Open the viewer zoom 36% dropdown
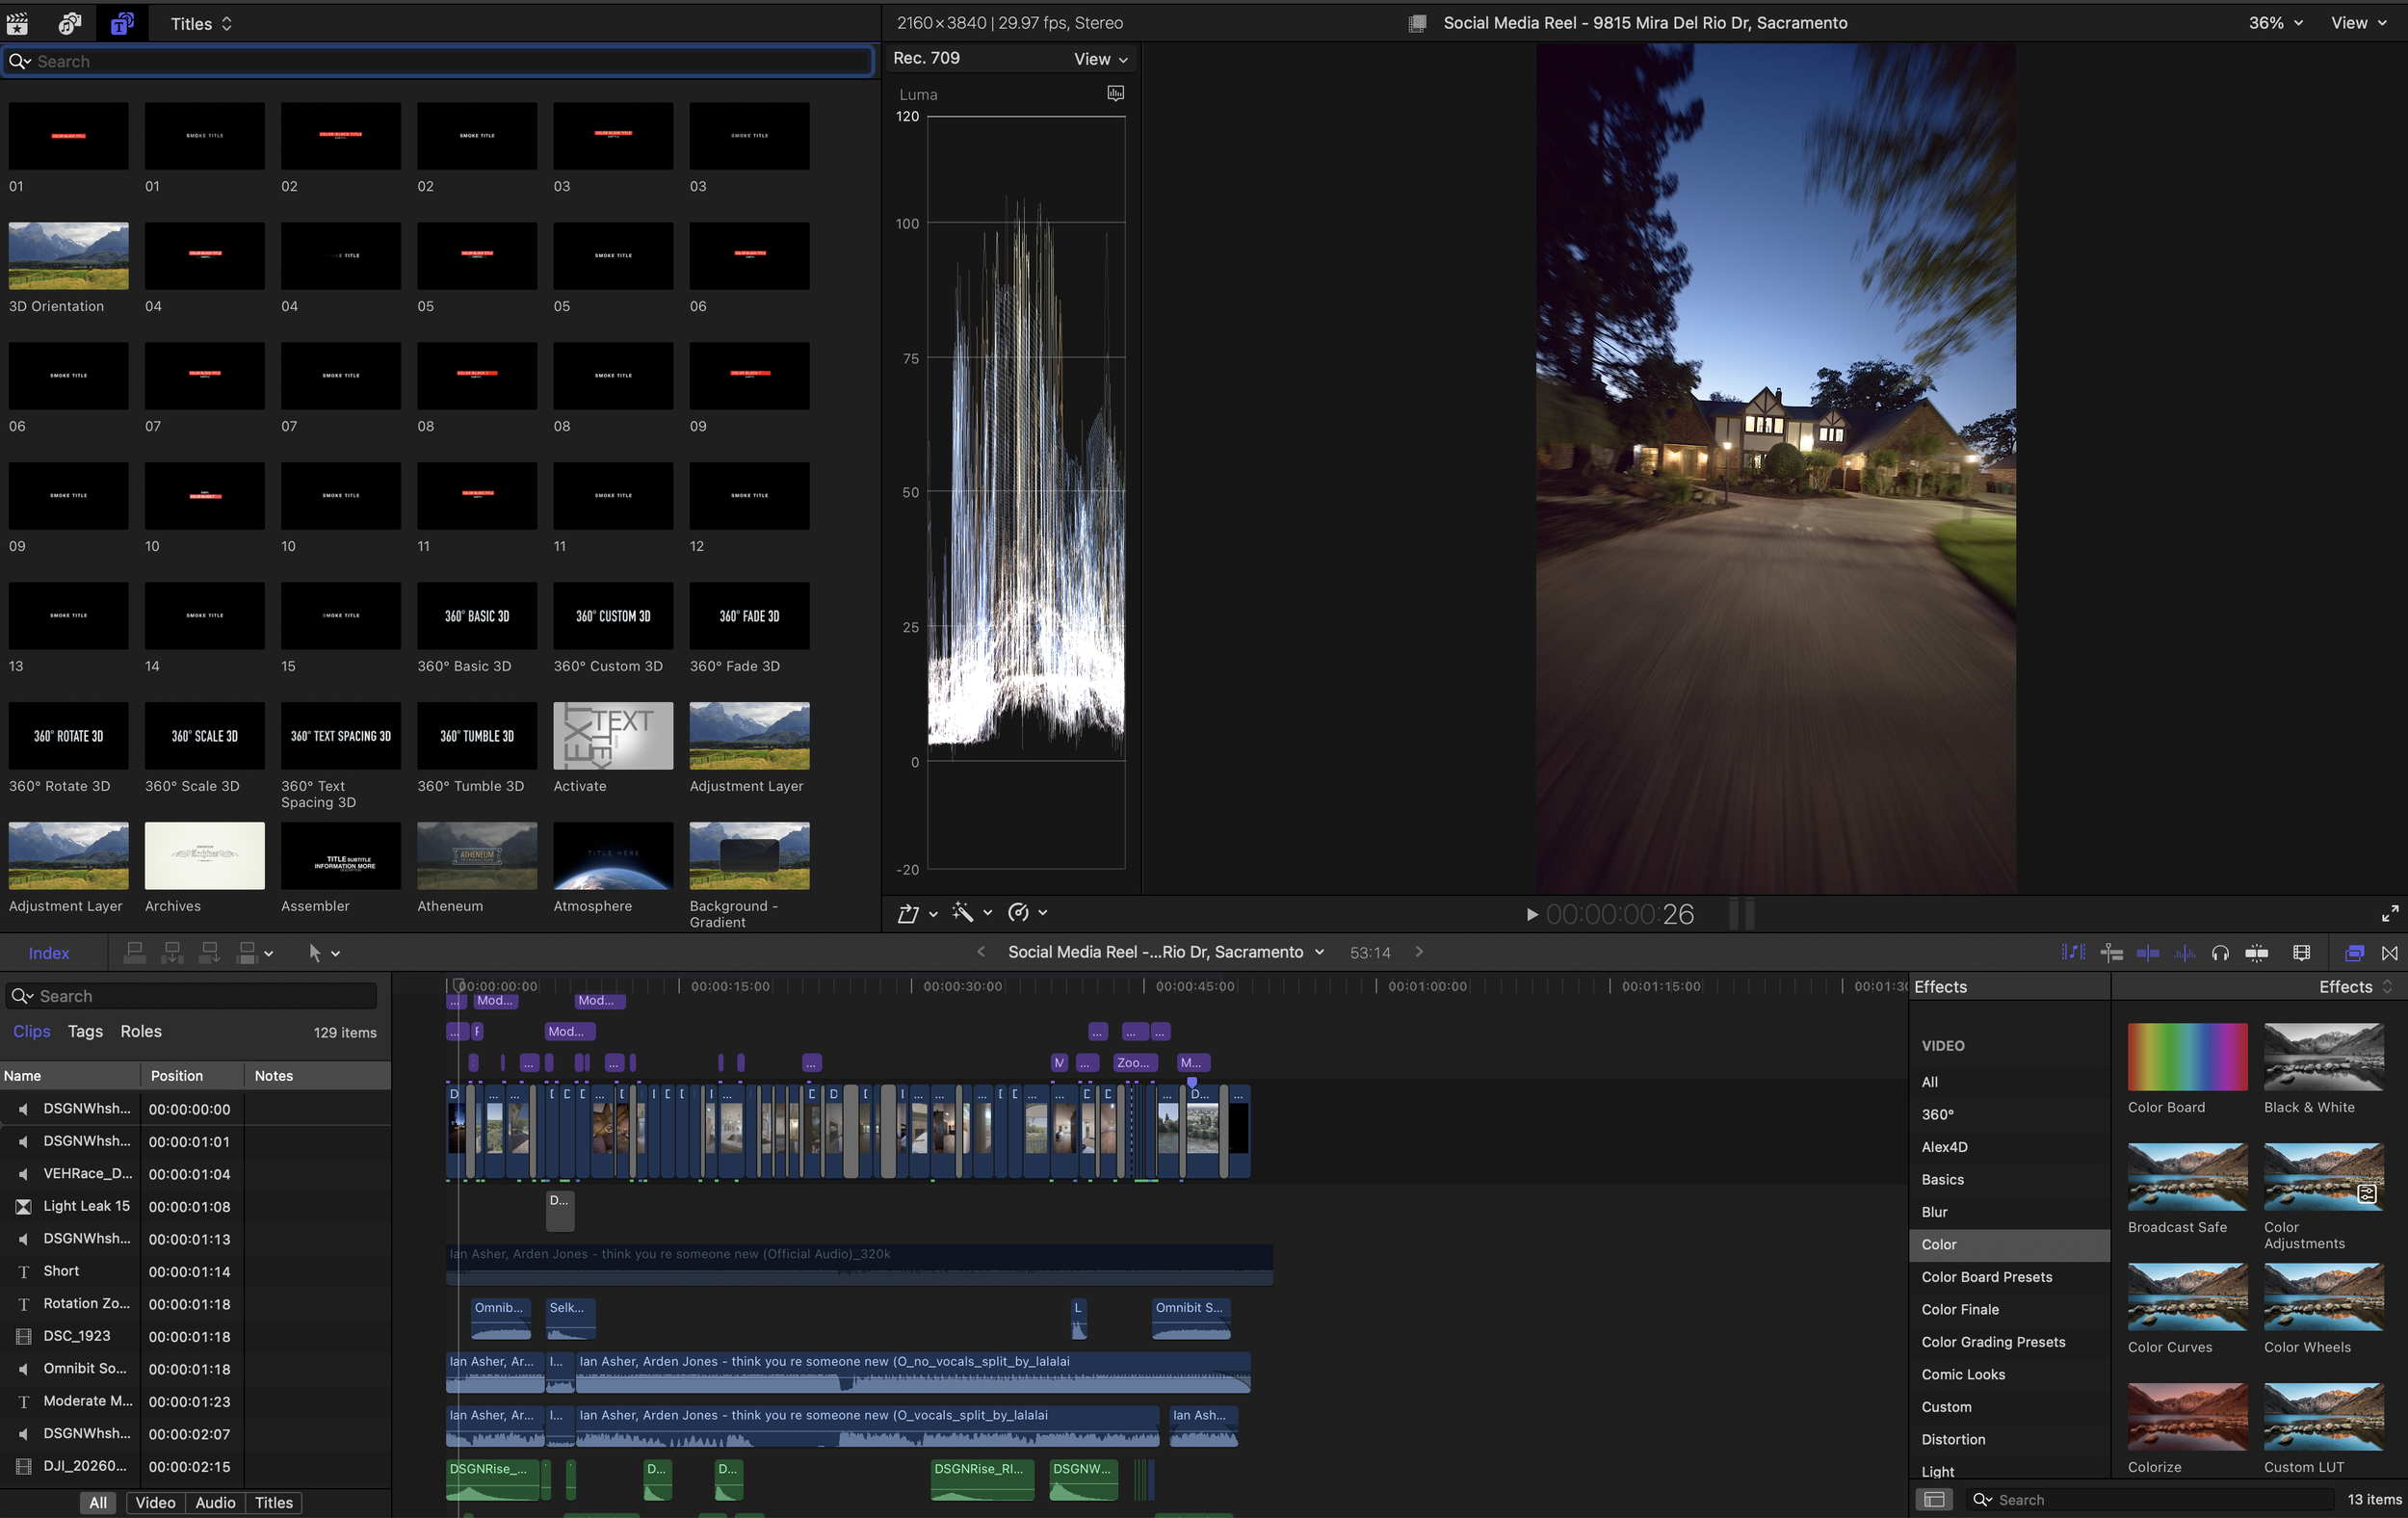2408x1518 pixels. [x=2275, y=22]
